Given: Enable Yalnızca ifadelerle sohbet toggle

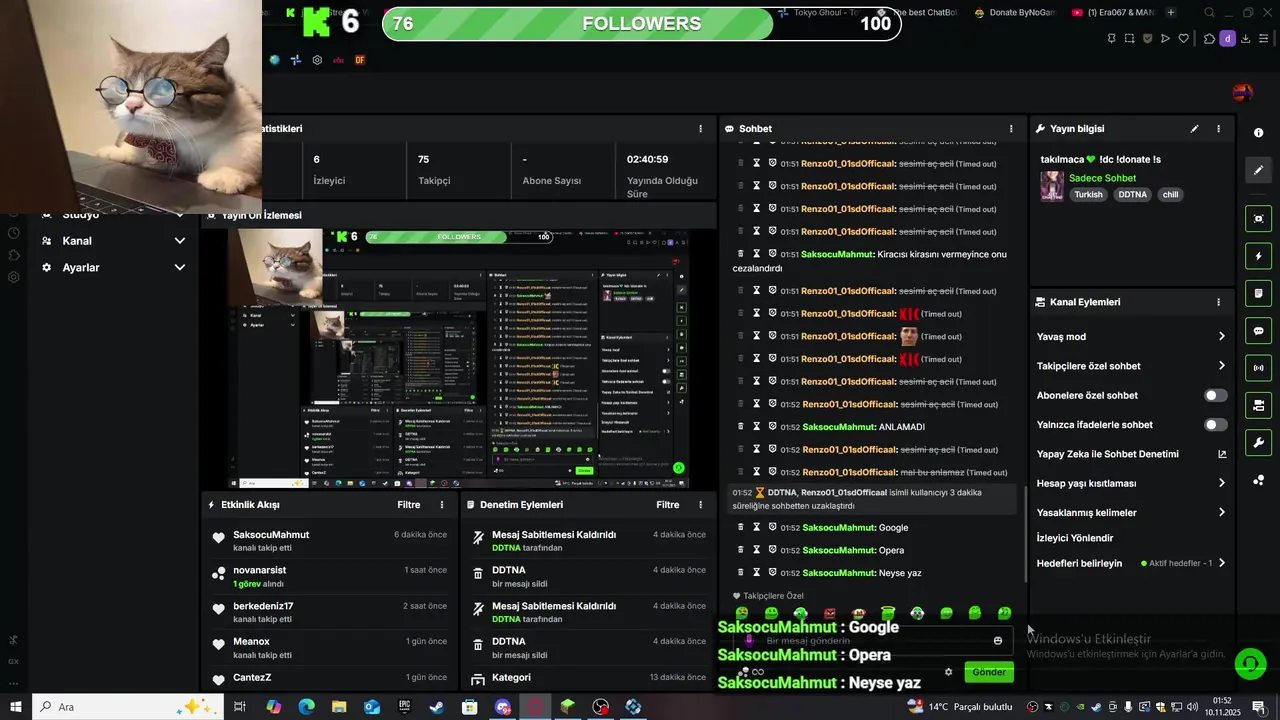Looking at the screenshot, I should pos(1215,425).
